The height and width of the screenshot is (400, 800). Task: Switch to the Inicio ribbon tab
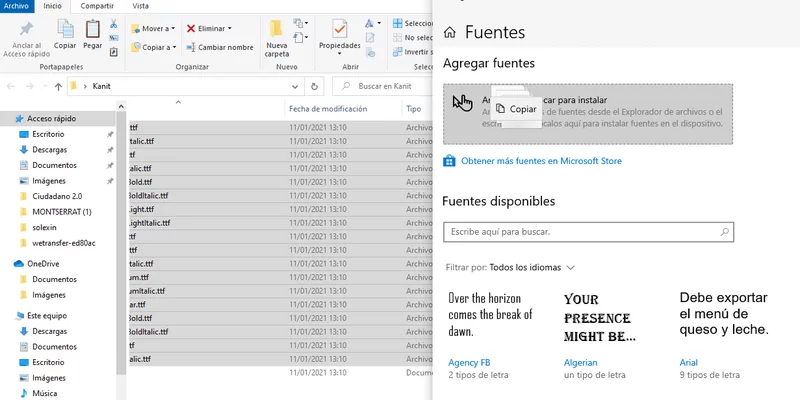tap(52, 6)
